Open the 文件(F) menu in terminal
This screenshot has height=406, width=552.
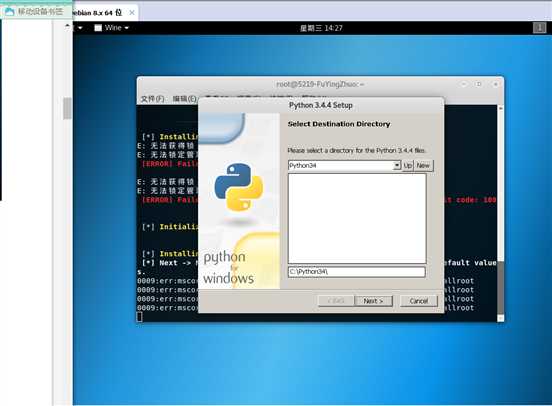(152, 99)
